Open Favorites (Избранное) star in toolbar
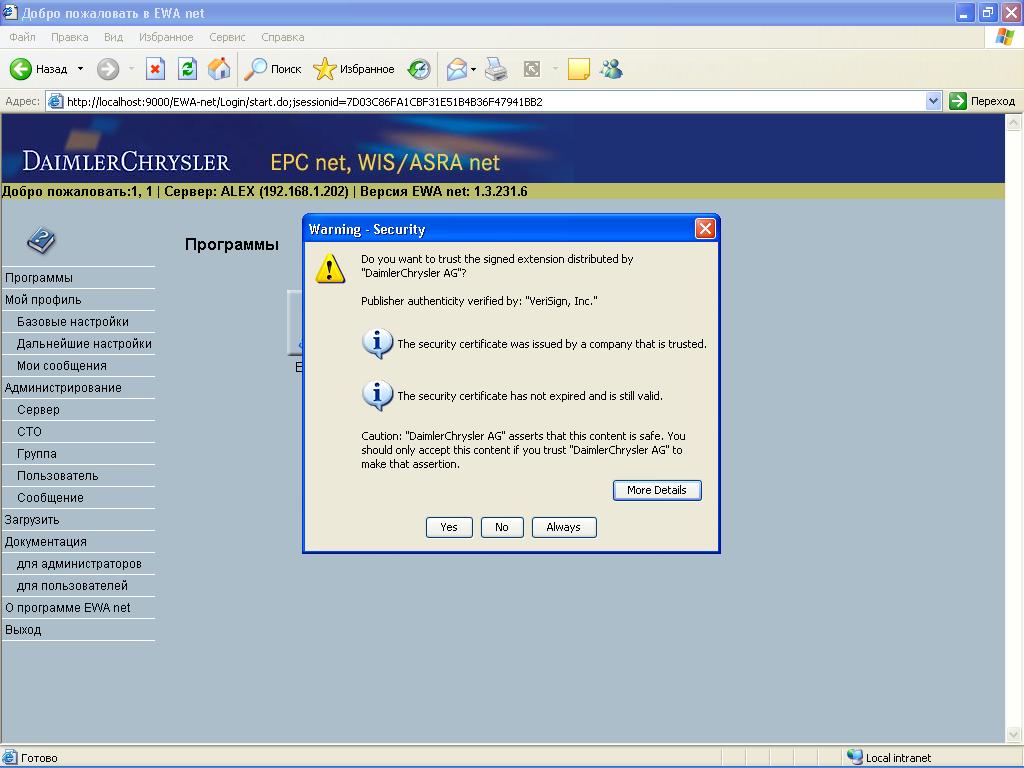The height and width of the screenshot is (768, 1024). (325, 69)
